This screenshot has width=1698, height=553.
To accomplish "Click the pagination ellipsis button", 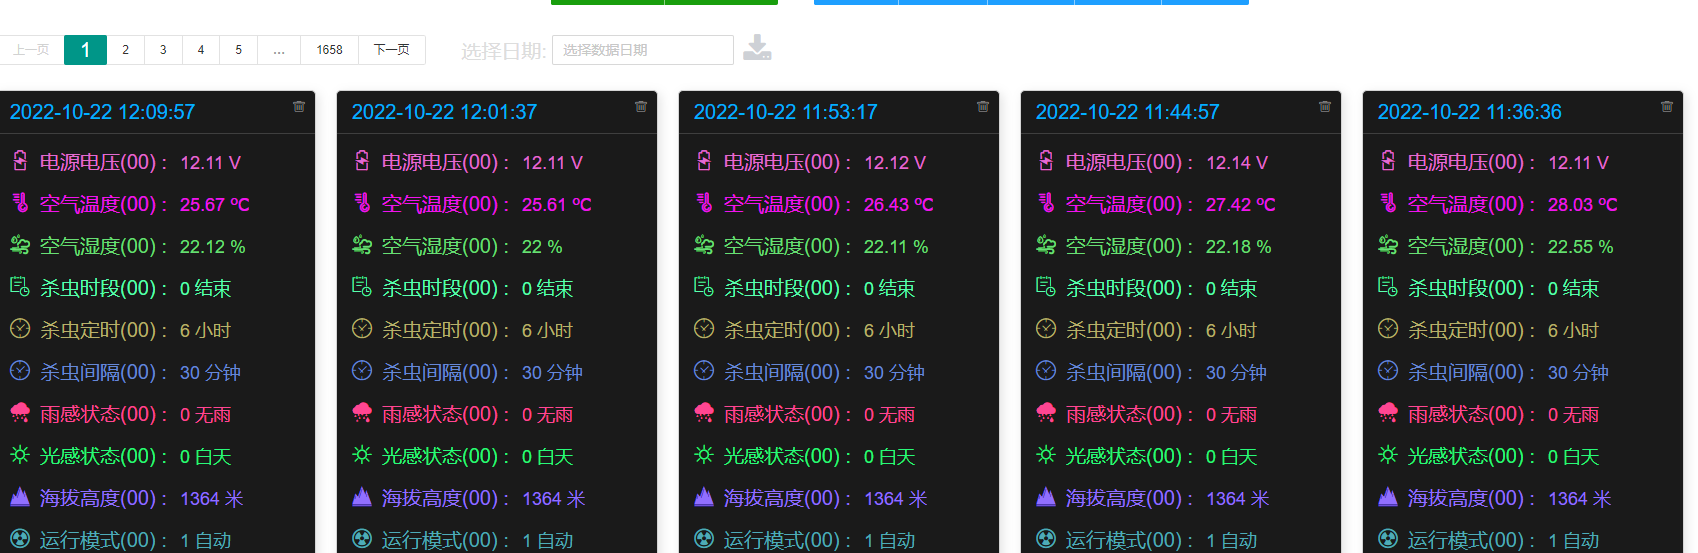I will pos(279,50).
